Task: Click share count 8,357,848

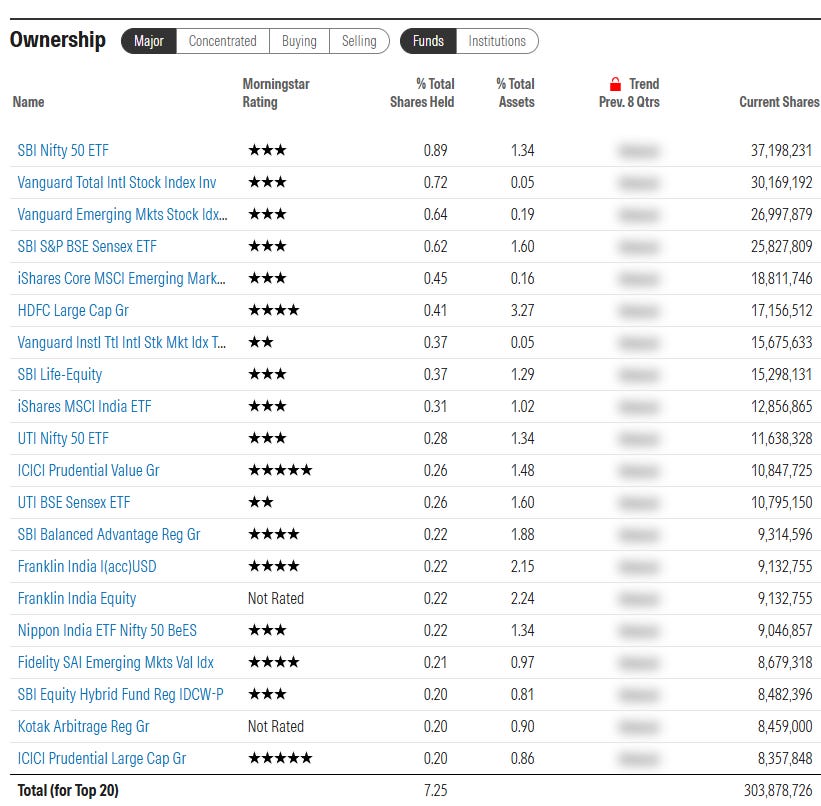Action: point(785,758)
